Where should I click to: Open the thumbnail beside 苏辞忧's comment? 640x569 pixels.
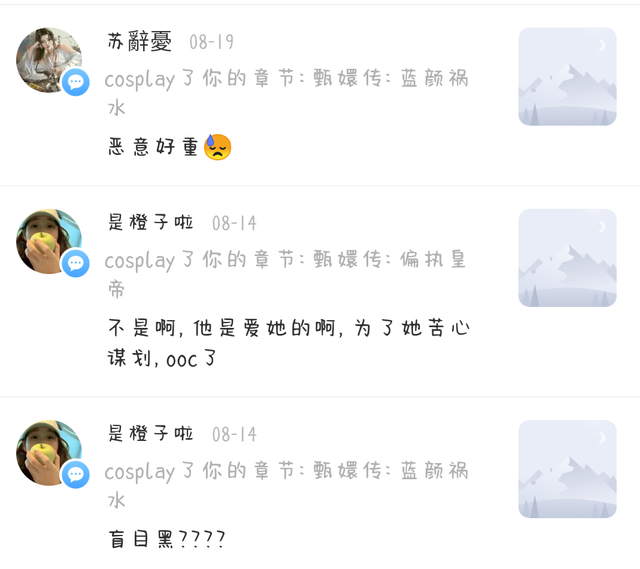click(567, 77)
